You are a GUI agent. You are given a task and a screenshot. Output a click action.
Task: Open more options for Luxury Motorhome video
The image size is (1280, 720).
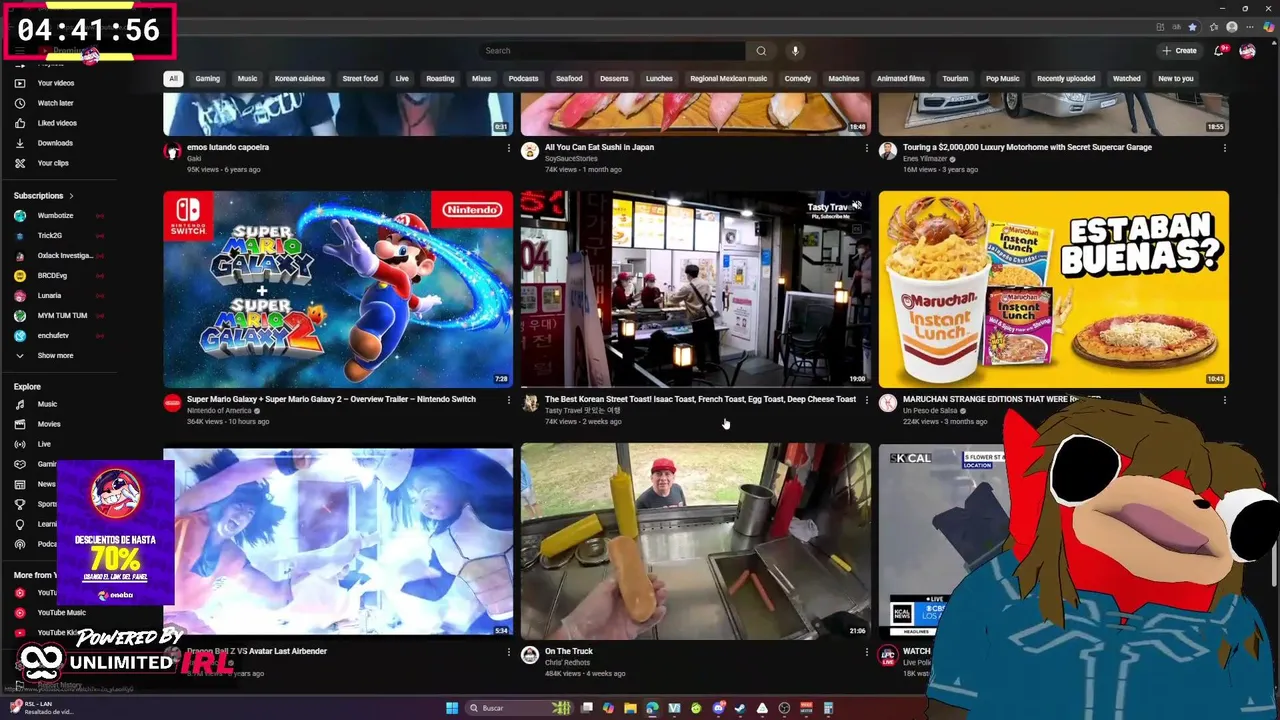click(x=1225, y=148)
